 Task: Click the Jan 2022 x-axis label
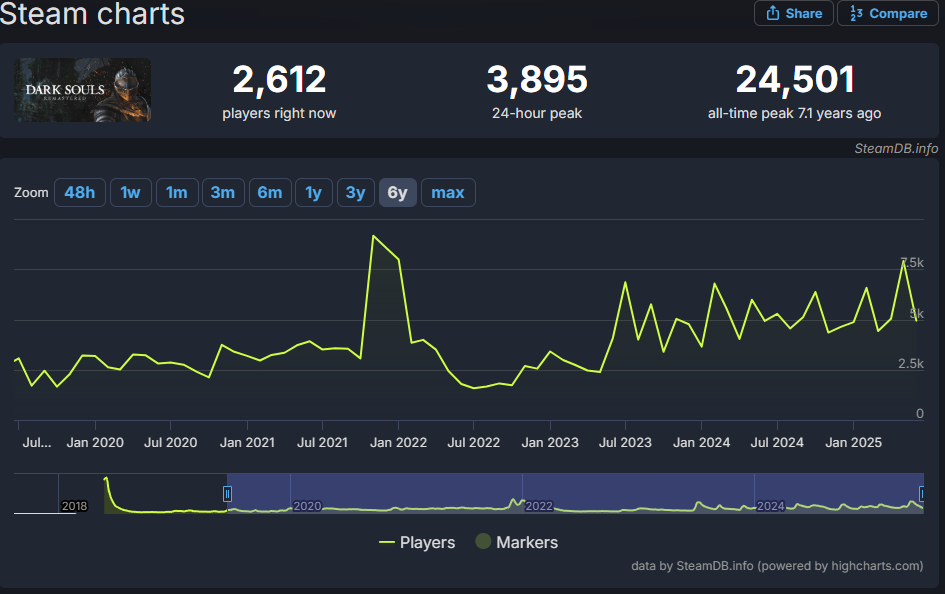tap(398, 443)
